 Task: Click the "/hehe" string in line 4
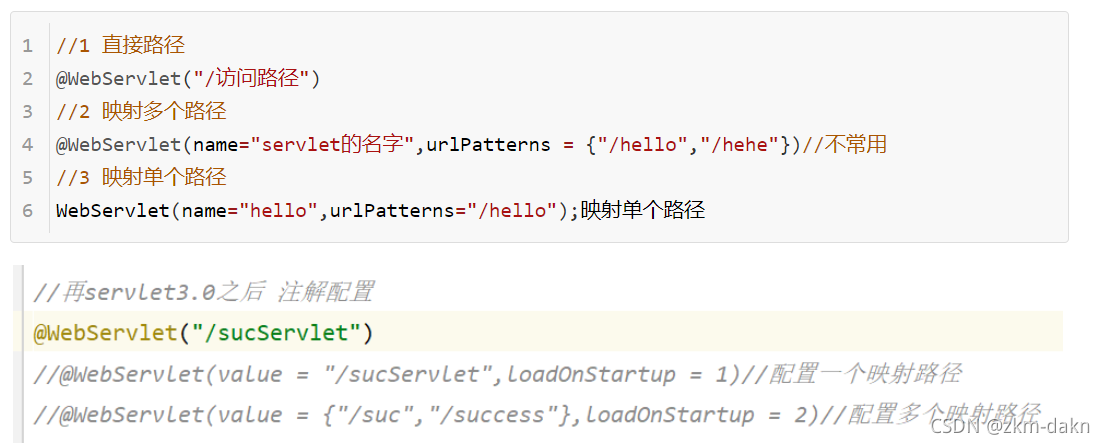(x=739, y=144)
